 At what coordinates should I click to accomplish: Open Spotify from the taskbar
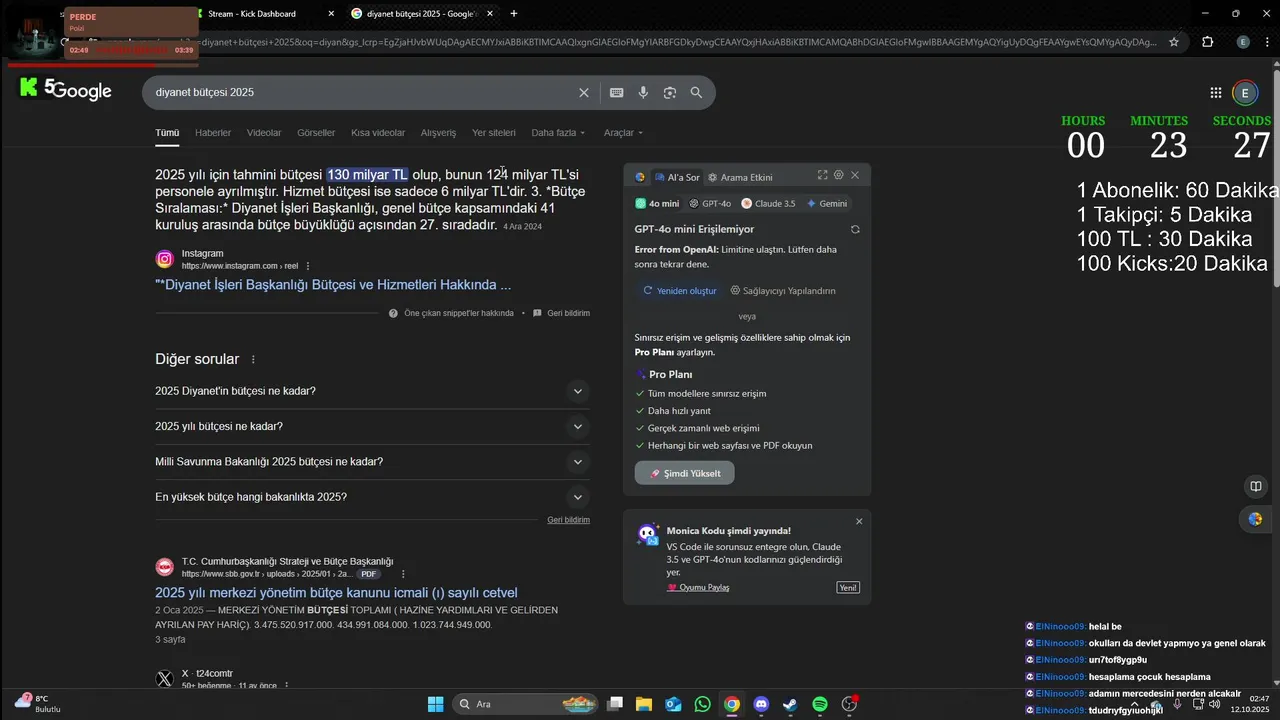(x=820, y=704)
